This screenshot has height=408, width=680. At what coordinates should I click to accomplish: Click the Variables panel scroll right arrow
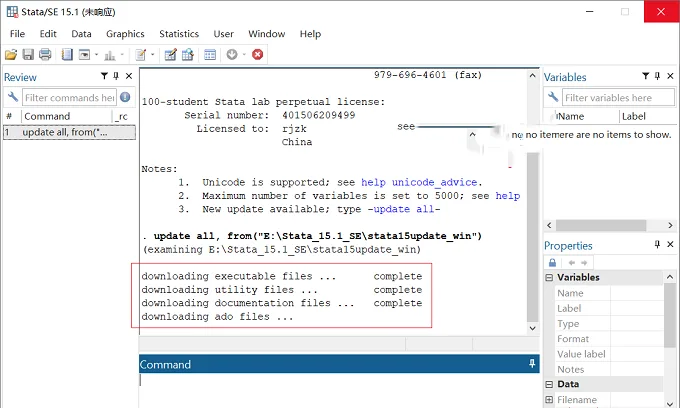[670, 225]
